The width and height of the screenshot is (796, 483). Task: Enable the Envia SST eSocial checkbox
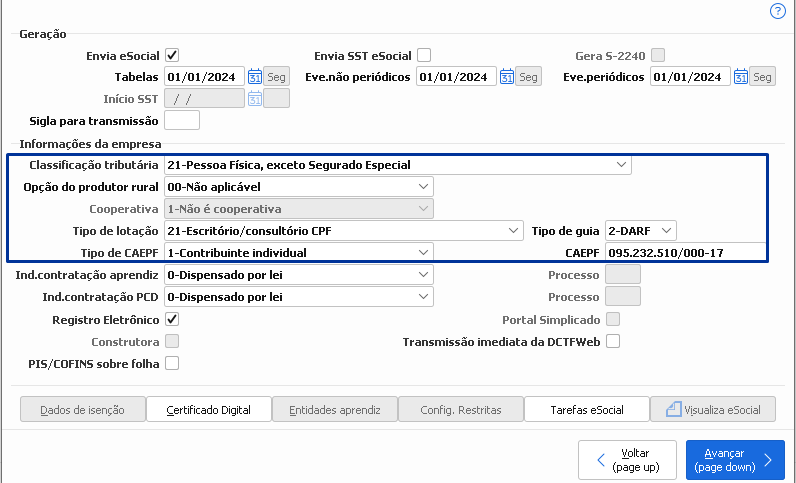click(424, 55)
